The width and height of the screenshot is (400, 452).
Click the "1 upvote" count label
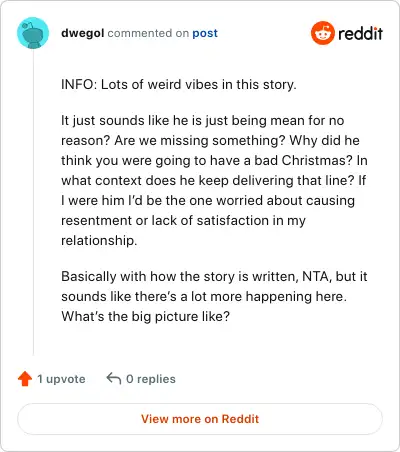pyautogui.click(x=61, y=379)
